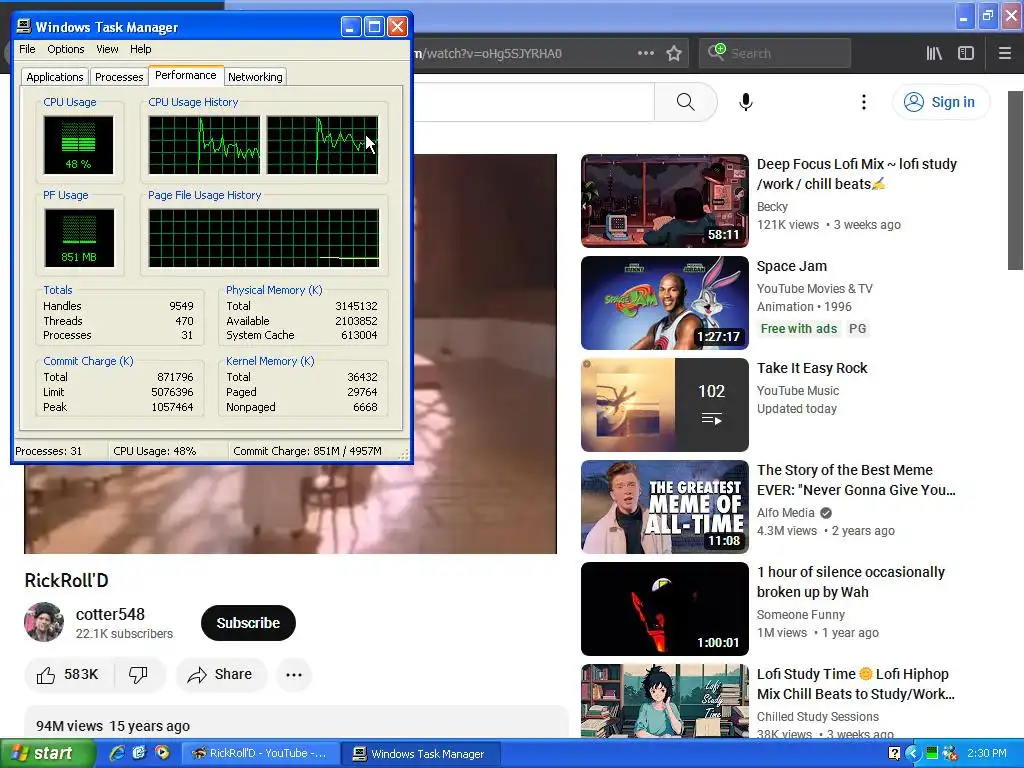Click the Share button

click(x=220, y=675)
